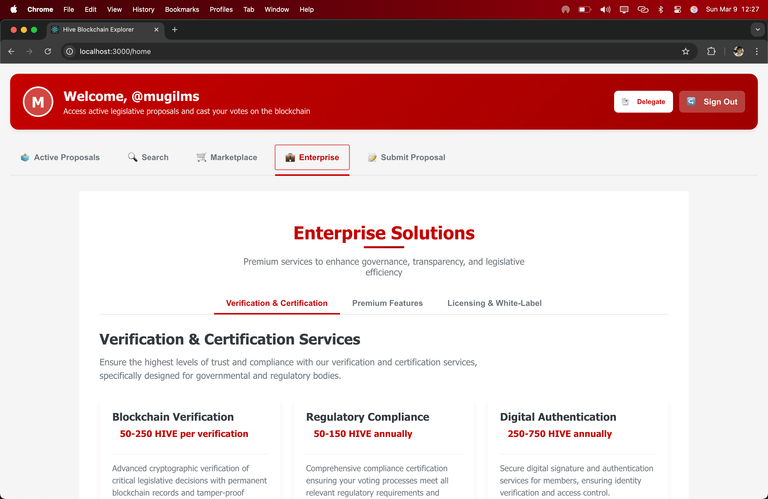
Task: Click the briefcase icon beside Enterprise
Action: (290, 157)
